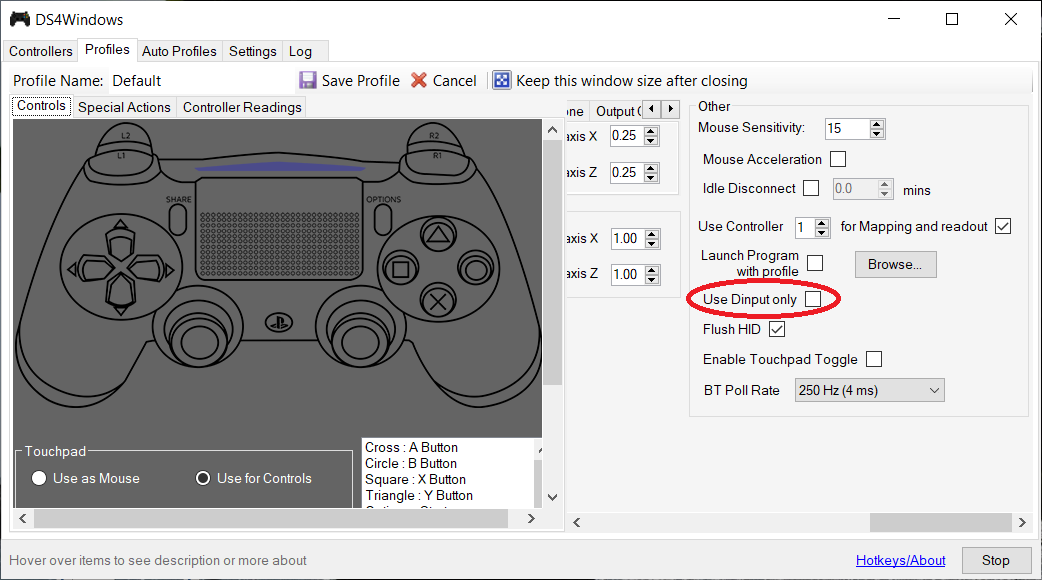Viewport: 1042px width, 580px height.
Task: Uncheck the Flush HID checkbox
Action: coord(776,329)
